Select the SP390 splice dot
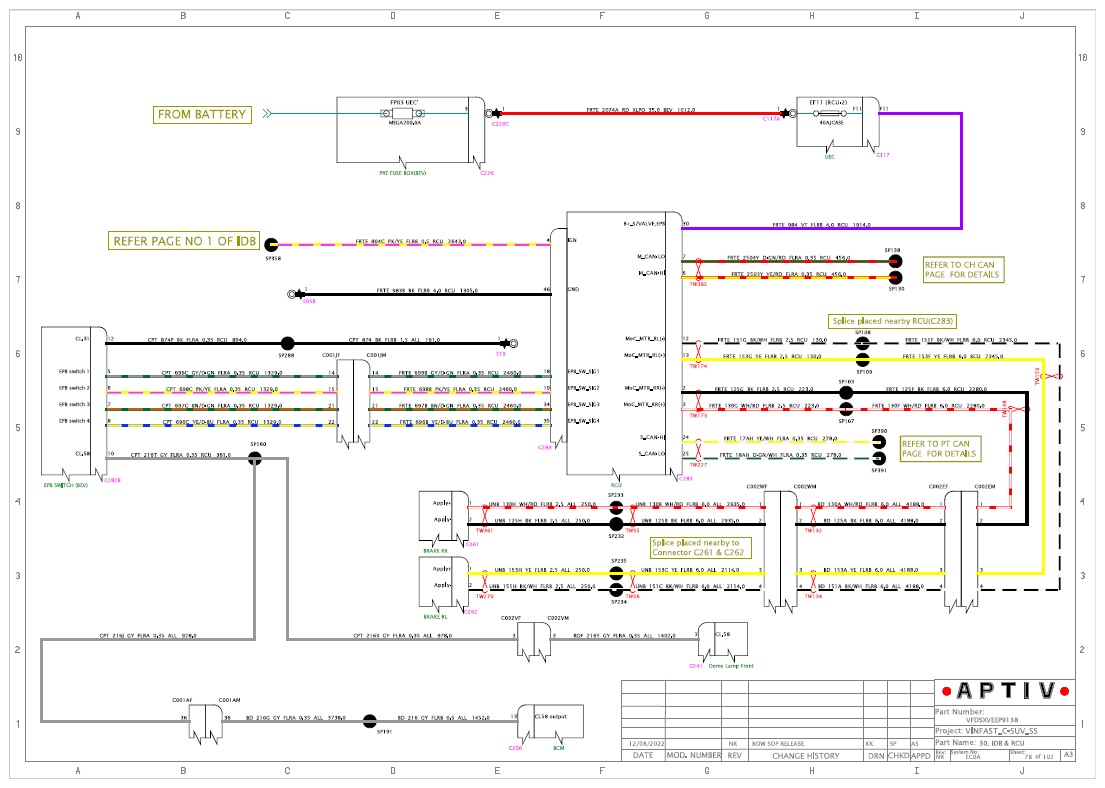The image size is (1105, 788). [x=879, y=442]
